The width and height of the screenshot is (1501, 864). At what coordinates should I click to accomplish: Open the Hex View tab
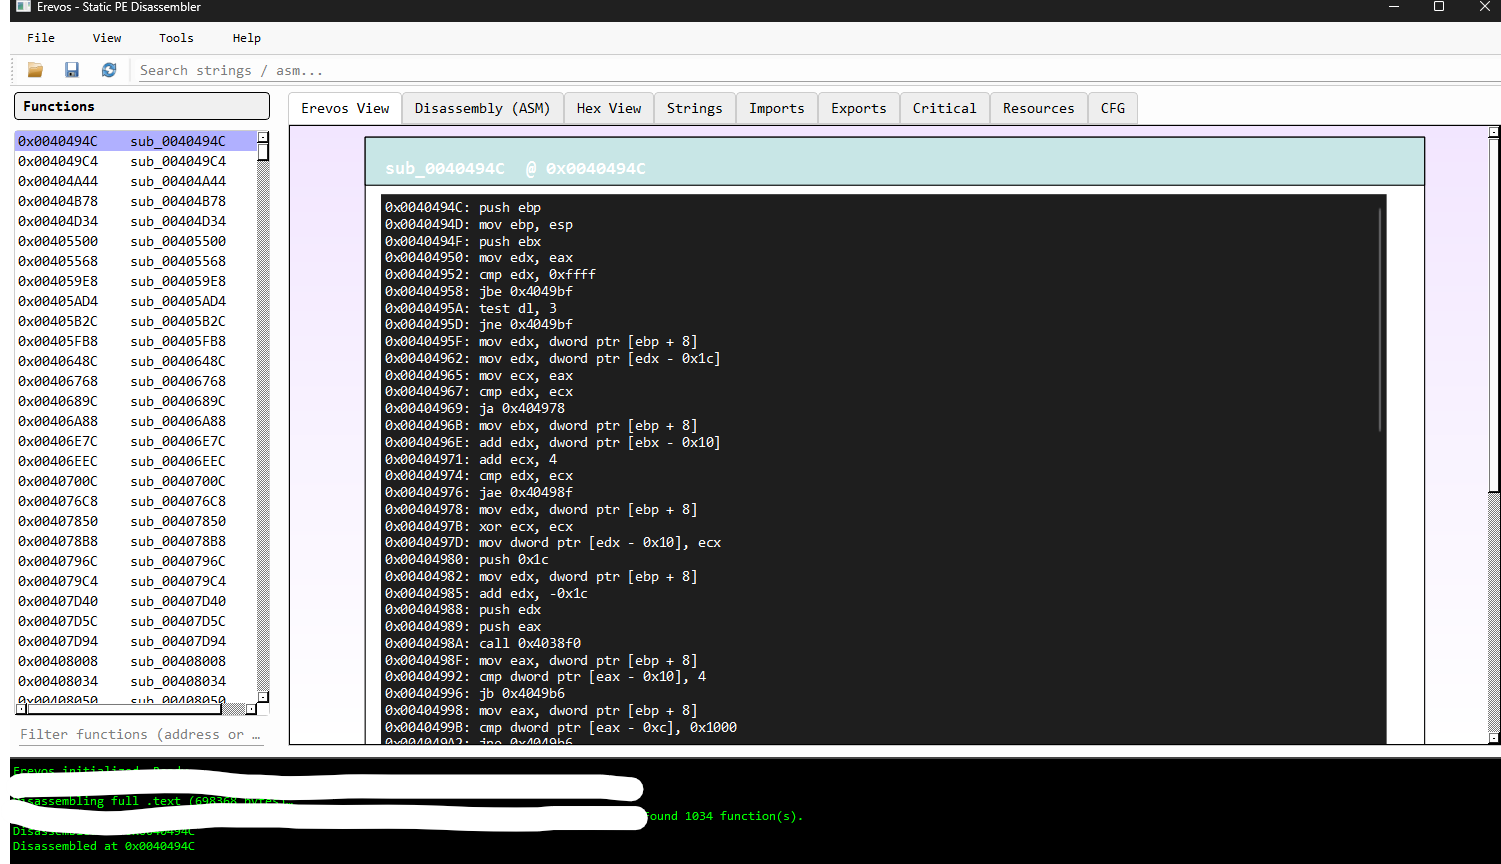tap(609, 108)
